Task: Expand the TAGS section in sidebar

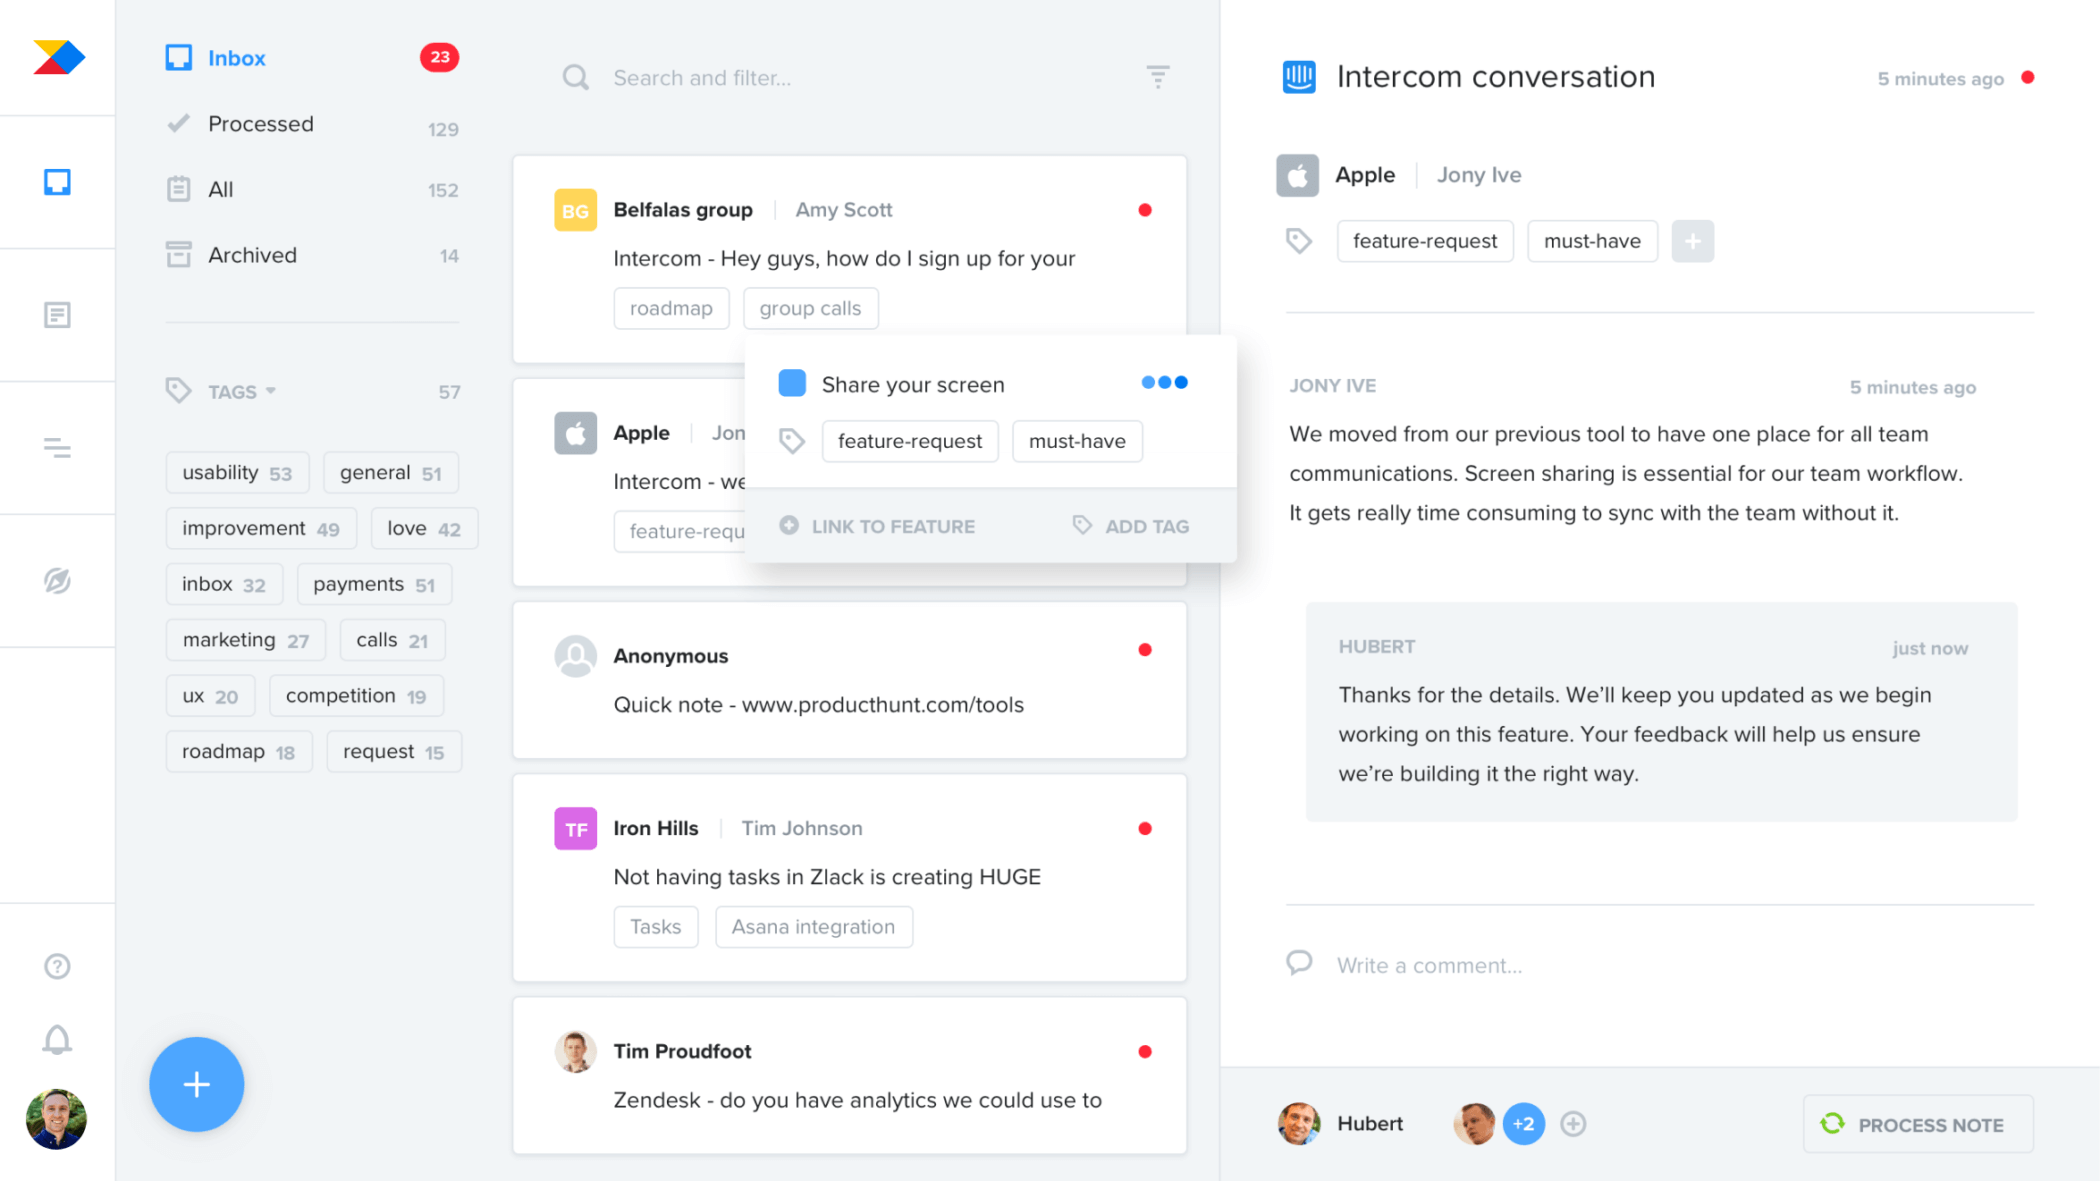Action: (x=241, y=391)
